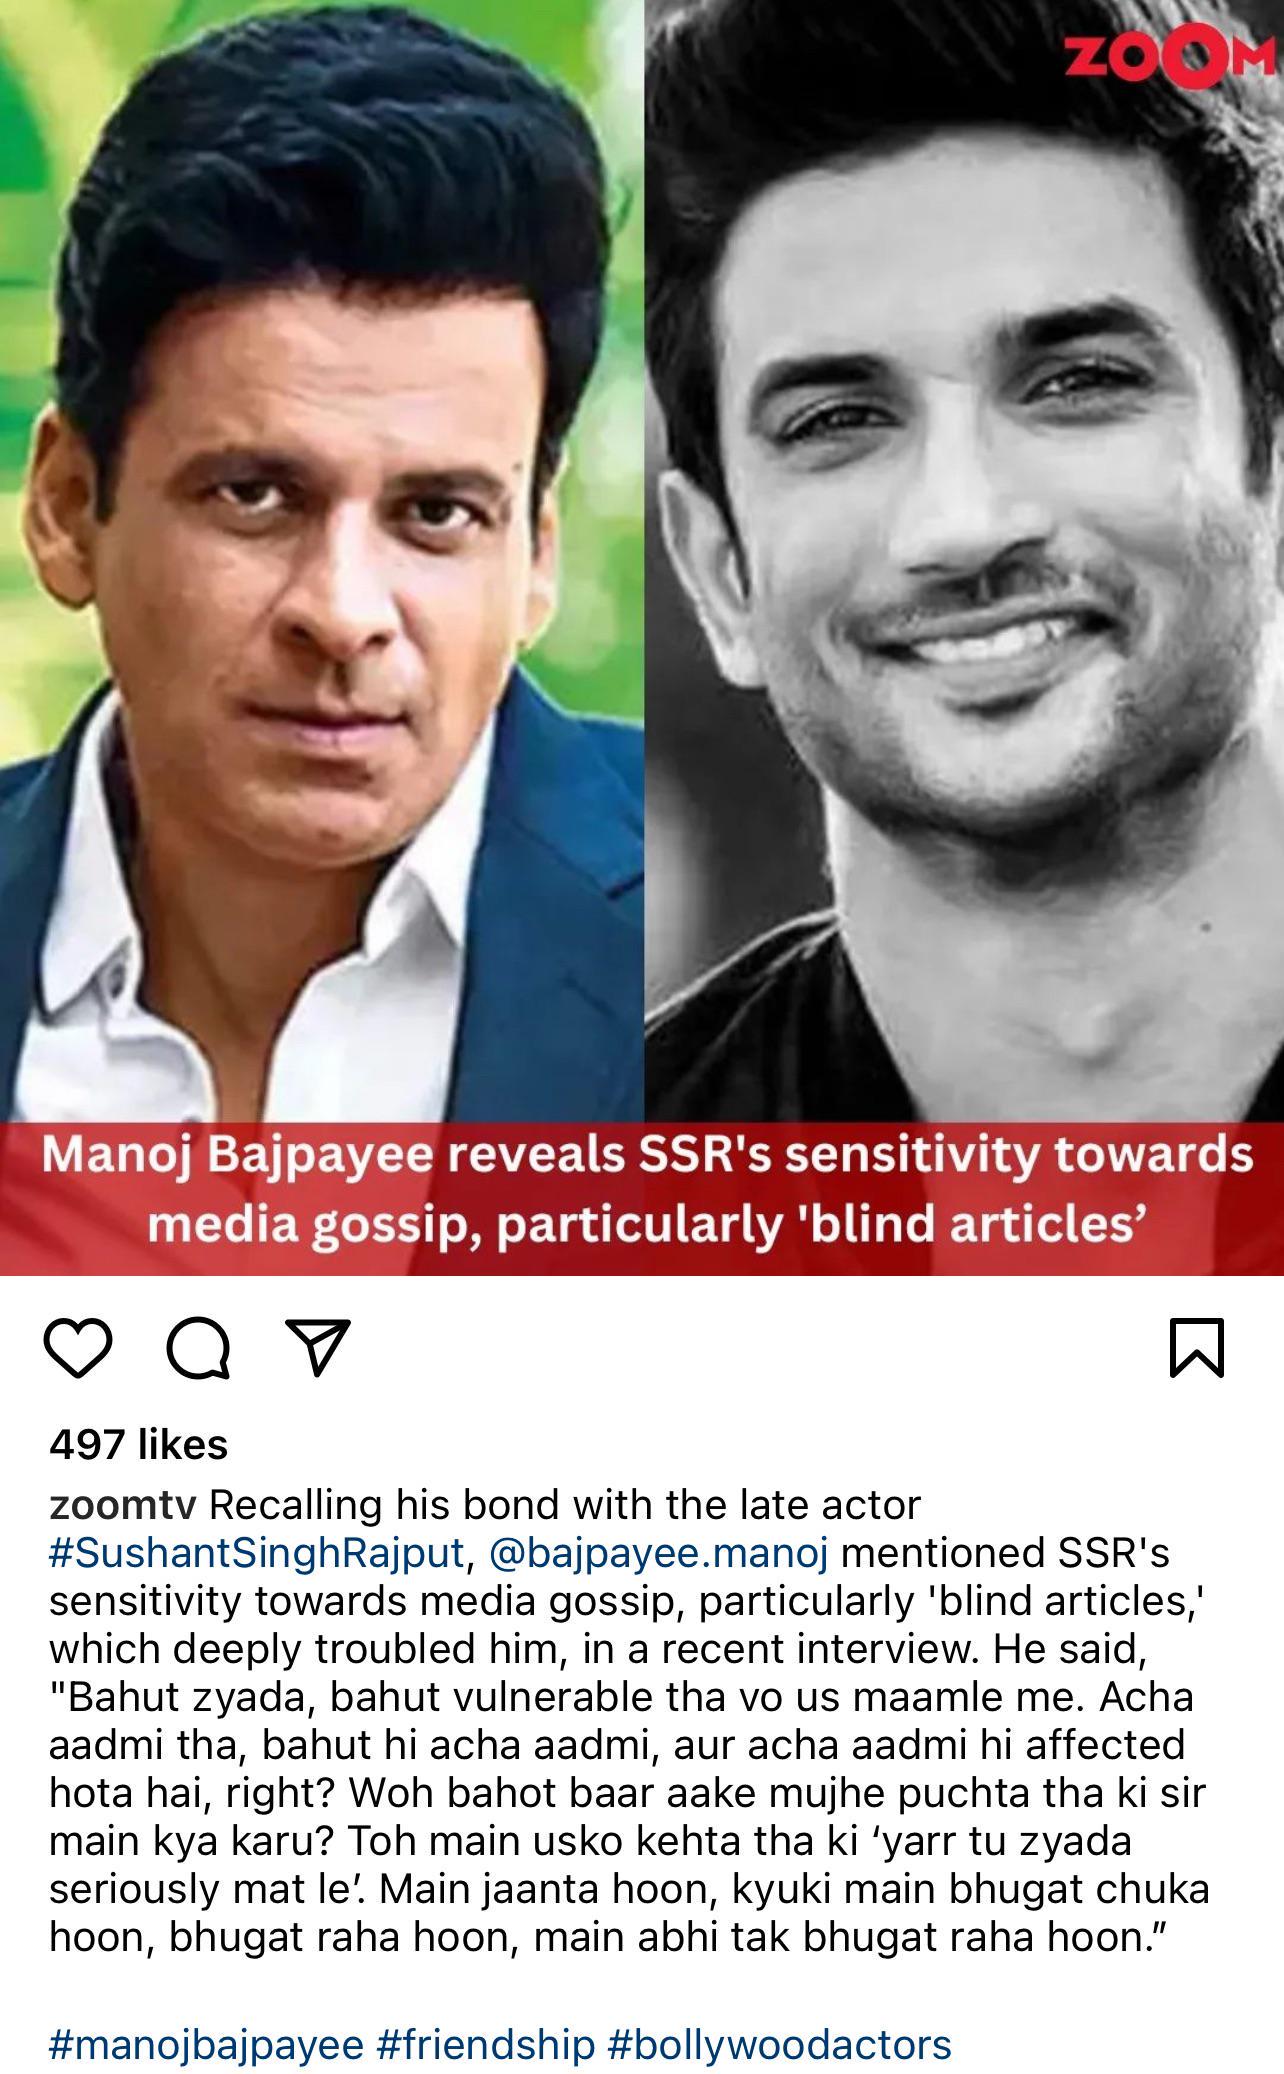Open the #manojbajpayee hashtag

(206, 2045)
